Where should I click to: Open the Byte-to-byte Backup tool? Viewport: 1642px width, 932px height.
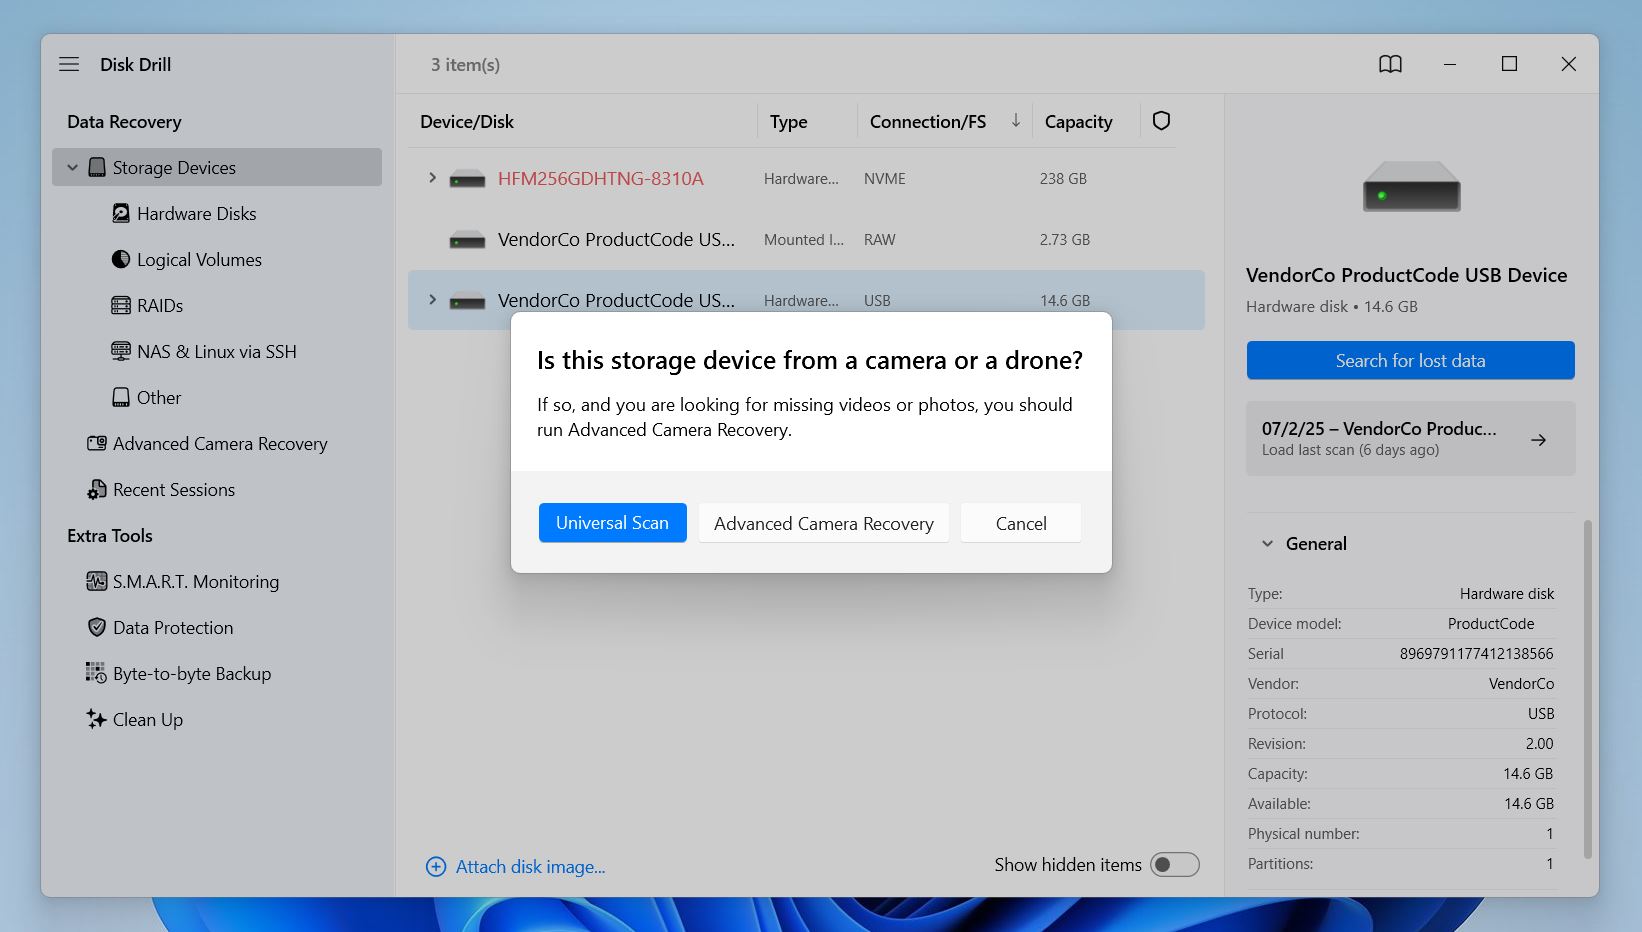(x=191, y=673)
